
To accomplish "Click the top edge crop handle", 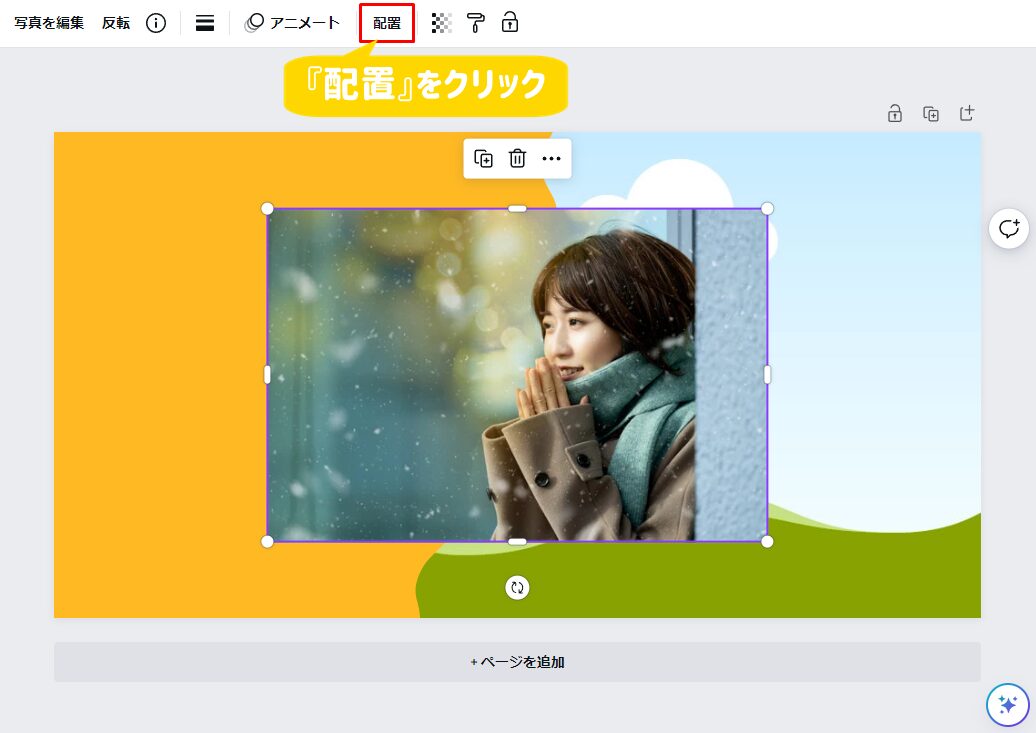I will pos(517,209).
